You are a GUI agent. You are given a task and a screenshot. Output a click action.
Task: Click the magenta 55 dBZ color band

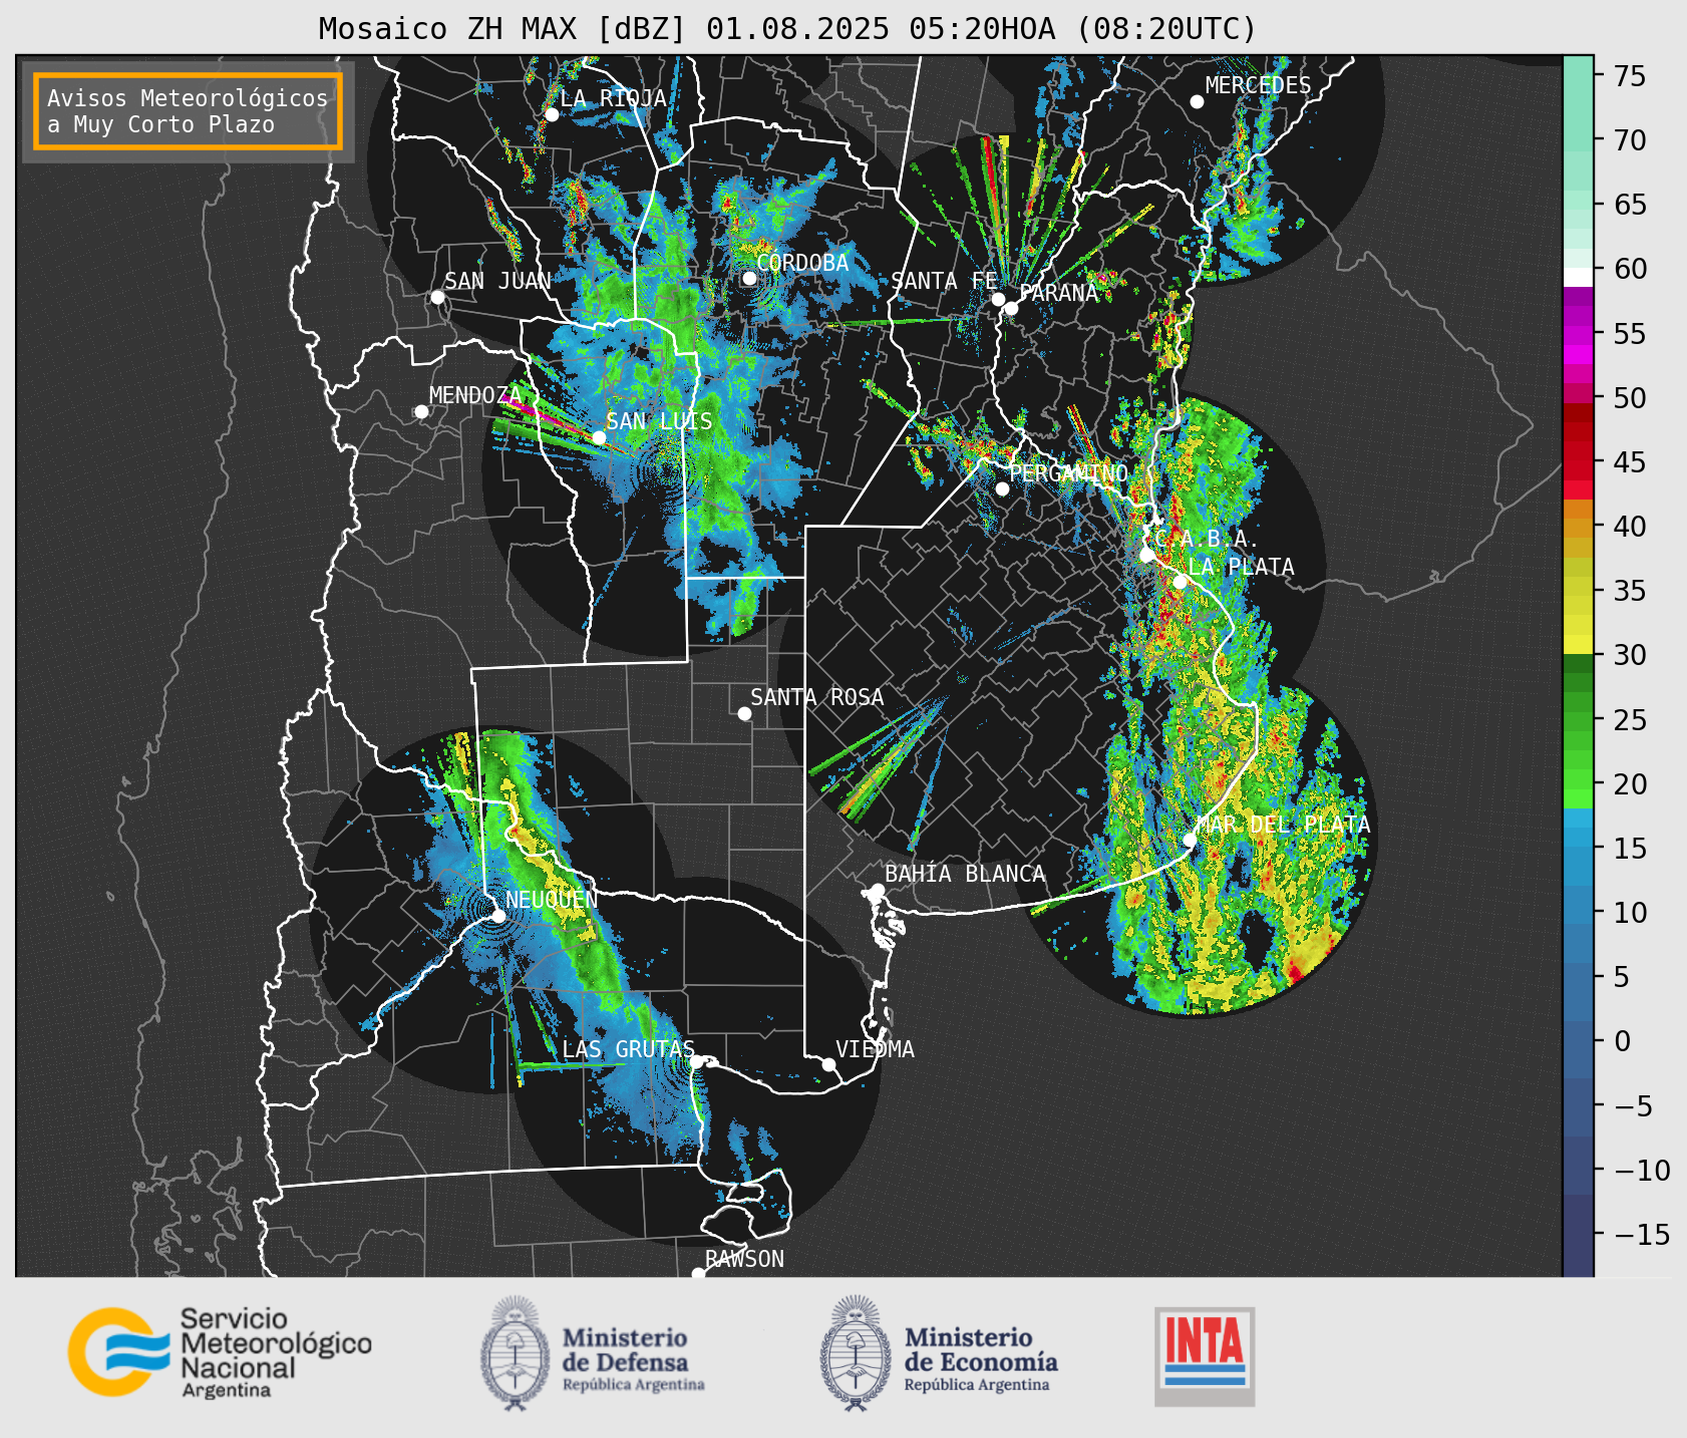[x=1577, y=334]
